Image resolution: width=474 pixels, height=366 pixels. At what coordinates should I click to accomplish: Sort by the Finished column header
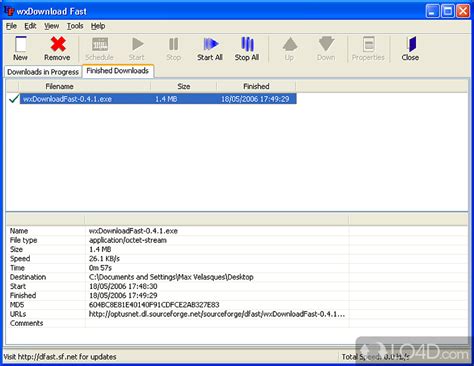(256, 86)
